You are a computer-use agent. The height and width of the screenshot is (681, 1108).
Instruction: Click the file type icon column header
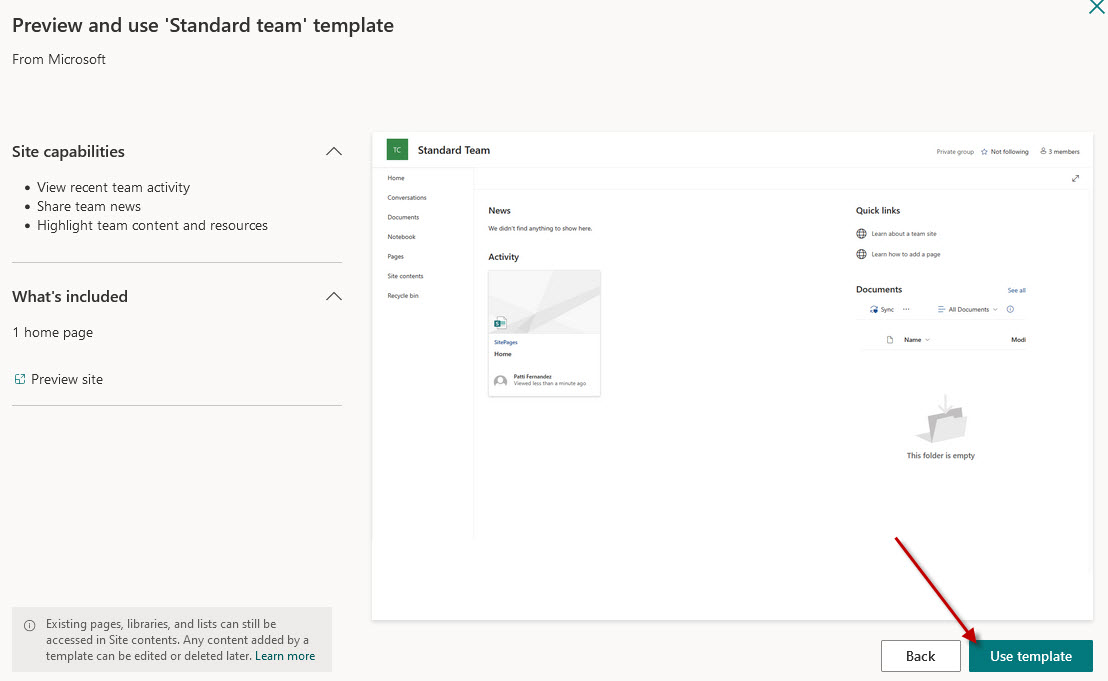(890, 340)
